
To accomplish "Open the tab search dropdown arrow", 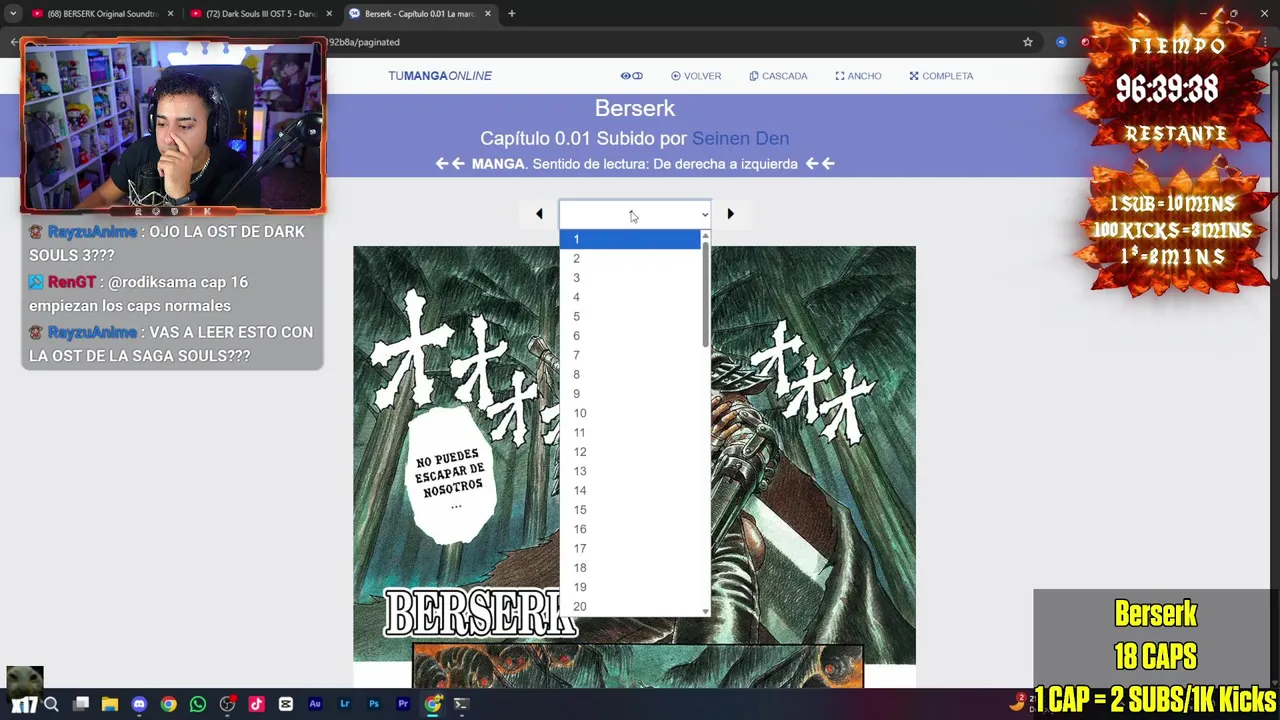I will [x=12, y=14].
